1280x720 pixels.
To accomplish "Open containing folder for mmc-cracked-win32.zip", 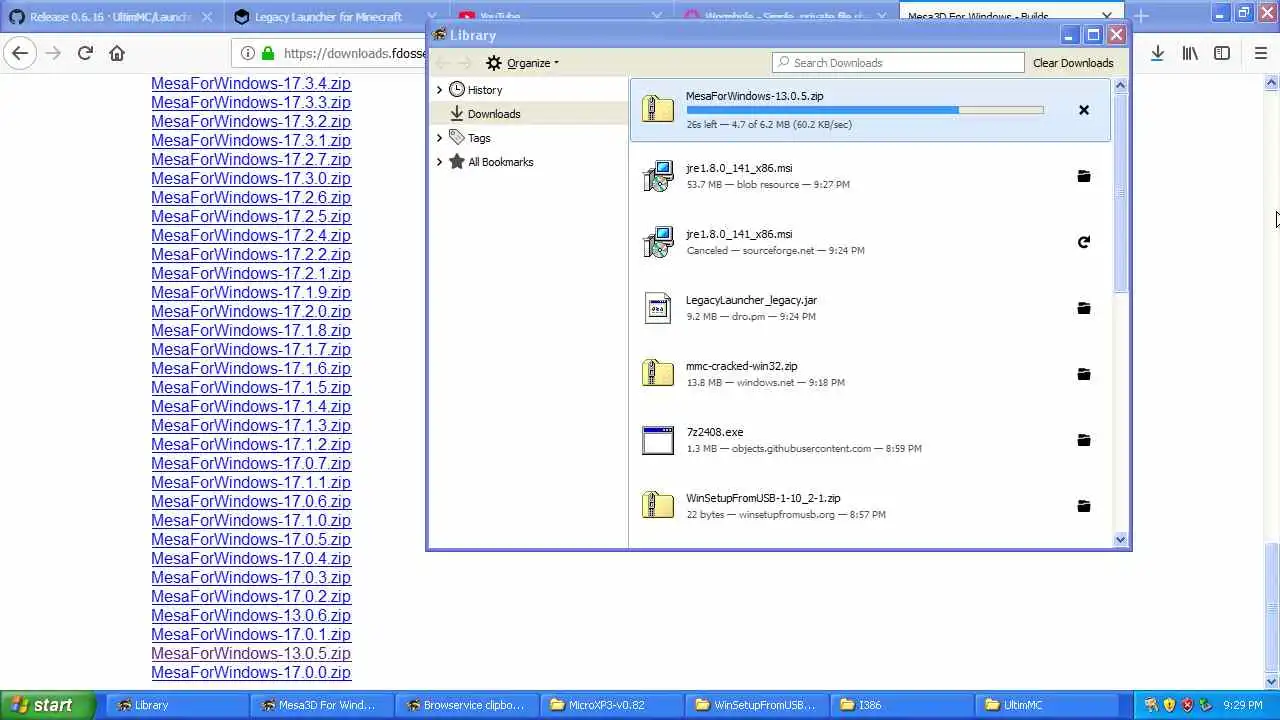I will (x=1083, y=374).
